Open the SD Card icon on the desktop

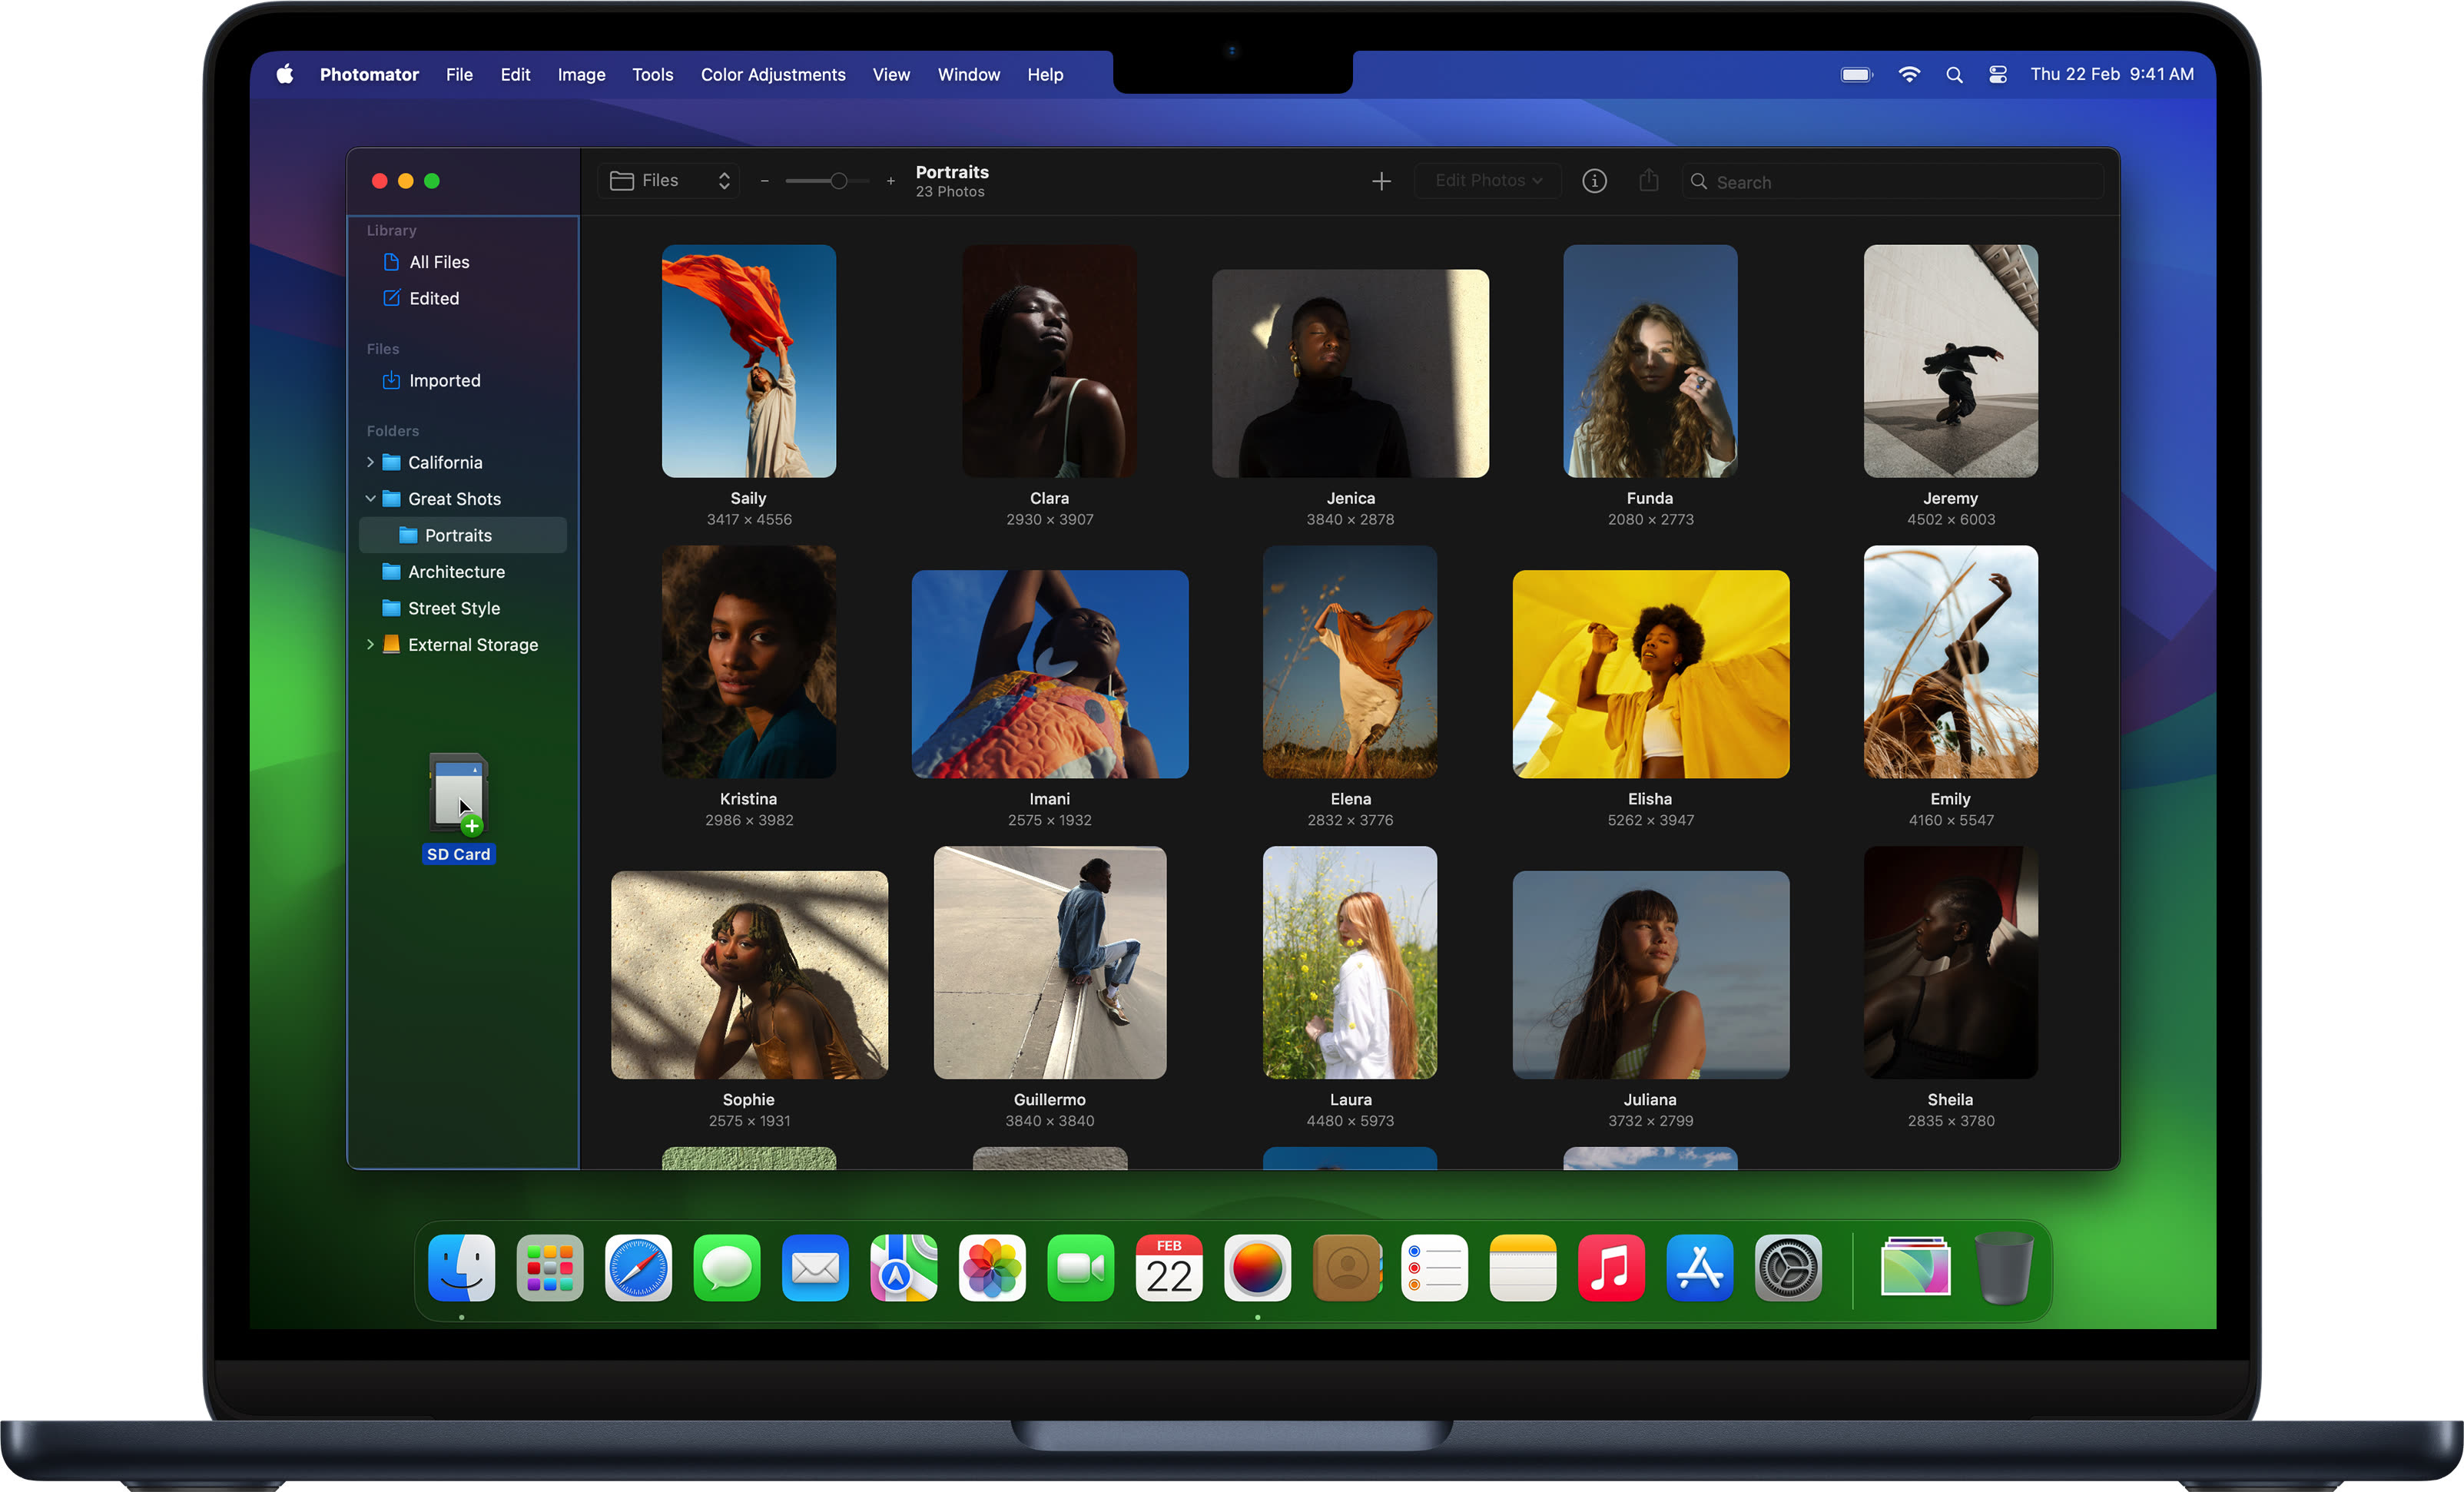point(457,793)
